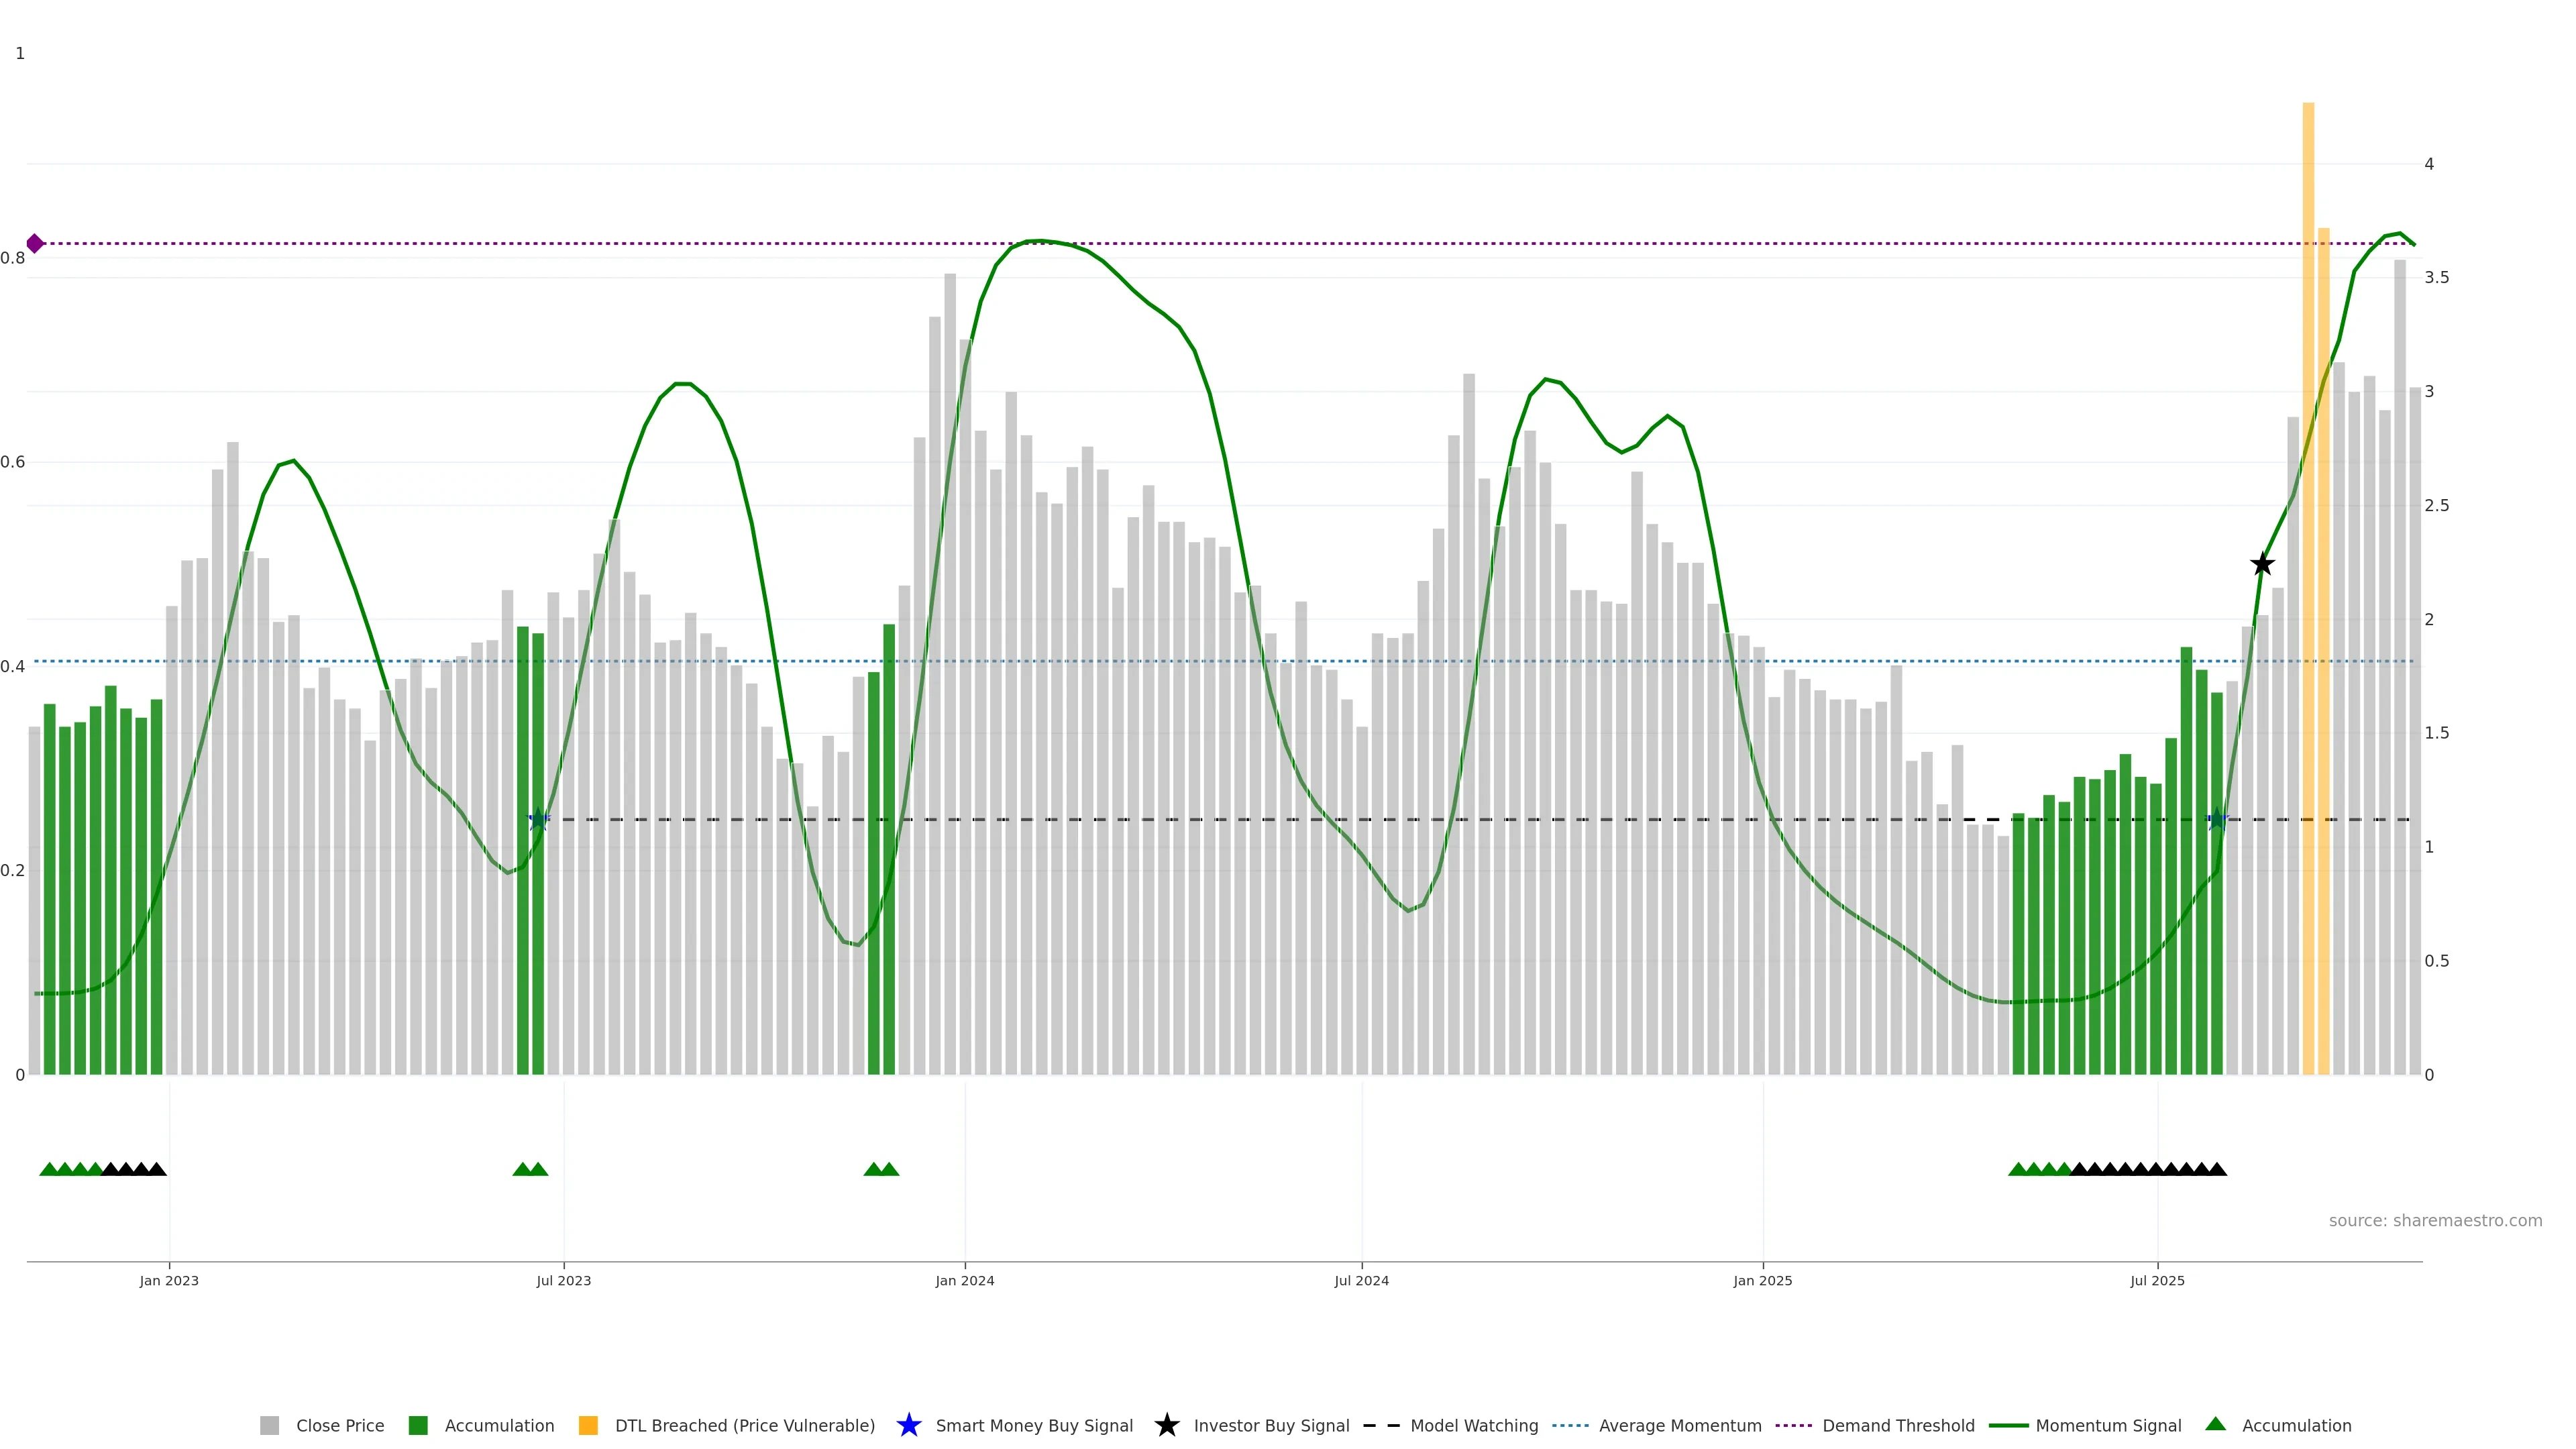2576x1449 pixels.
Task: Click the green Accumulation legend swatch
Action: point(418,1426)
